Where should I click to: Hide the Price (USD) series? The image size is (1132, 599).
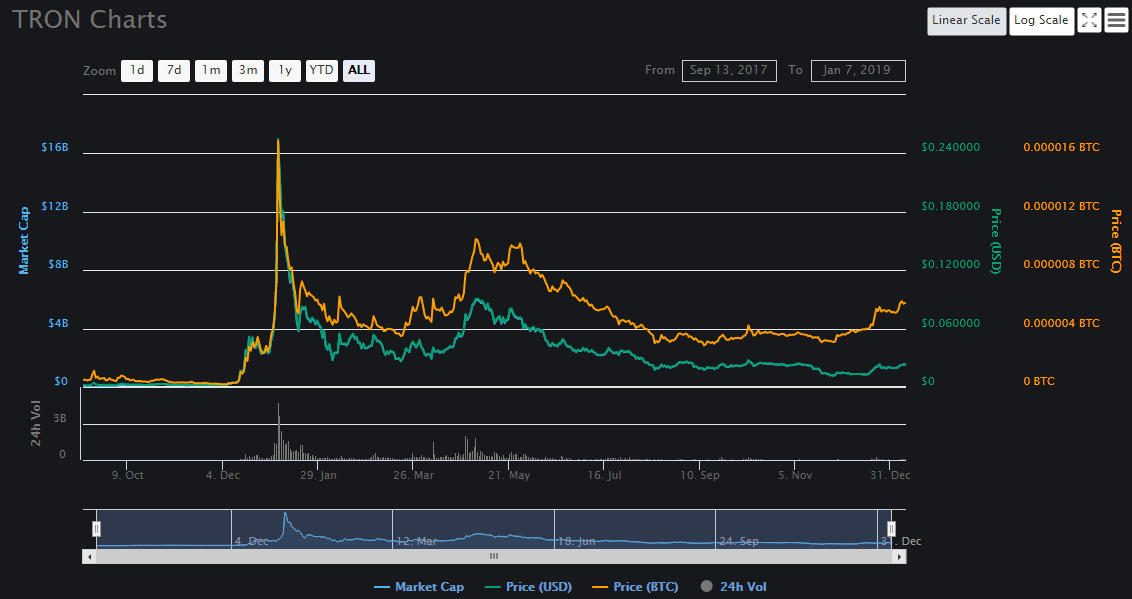click(x=531, y=587)
